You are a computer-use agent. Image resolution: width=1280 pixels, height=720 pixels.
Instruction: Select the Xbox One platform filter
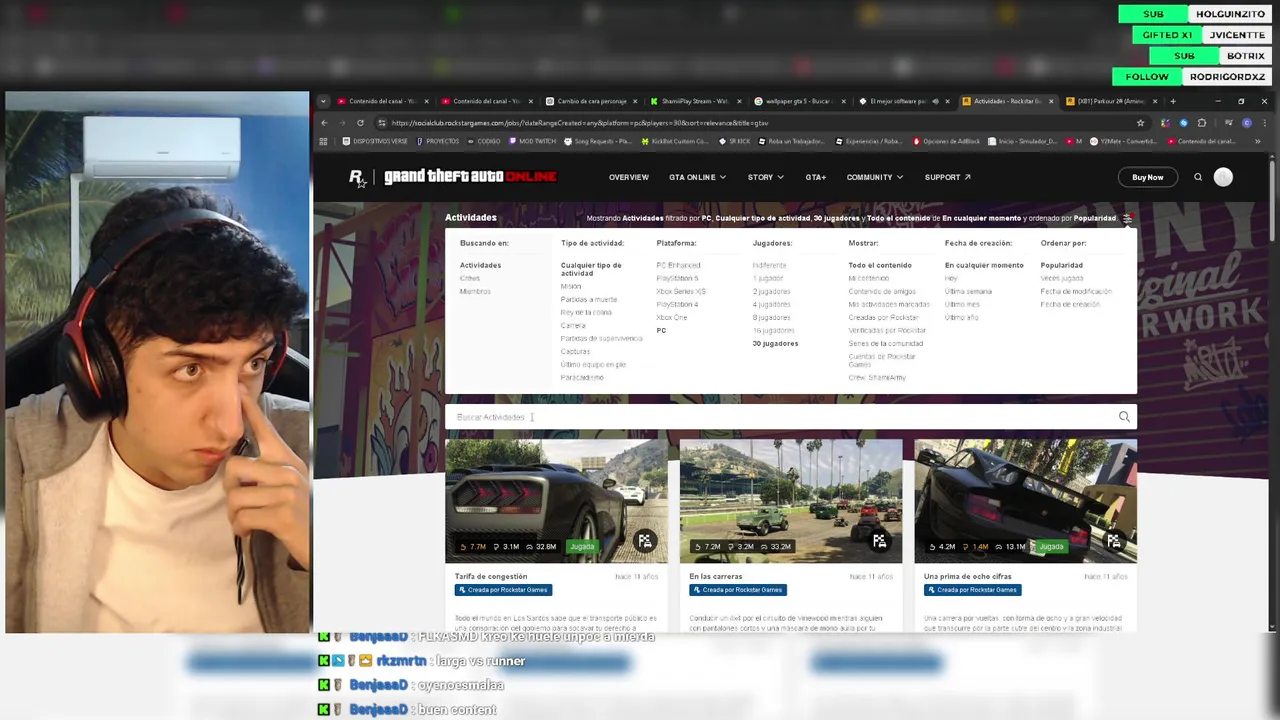point(672,317)
